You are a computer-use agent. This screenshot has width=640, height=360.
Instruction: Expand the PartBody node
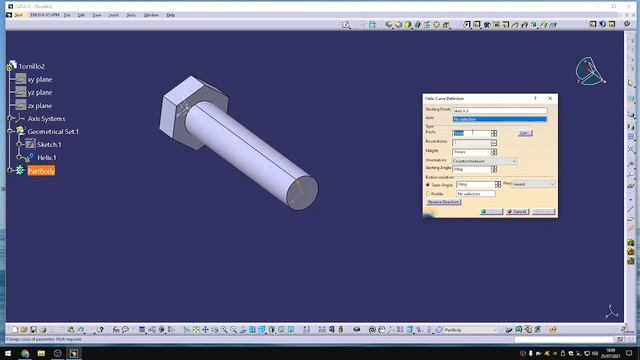(x=10, y=170)
